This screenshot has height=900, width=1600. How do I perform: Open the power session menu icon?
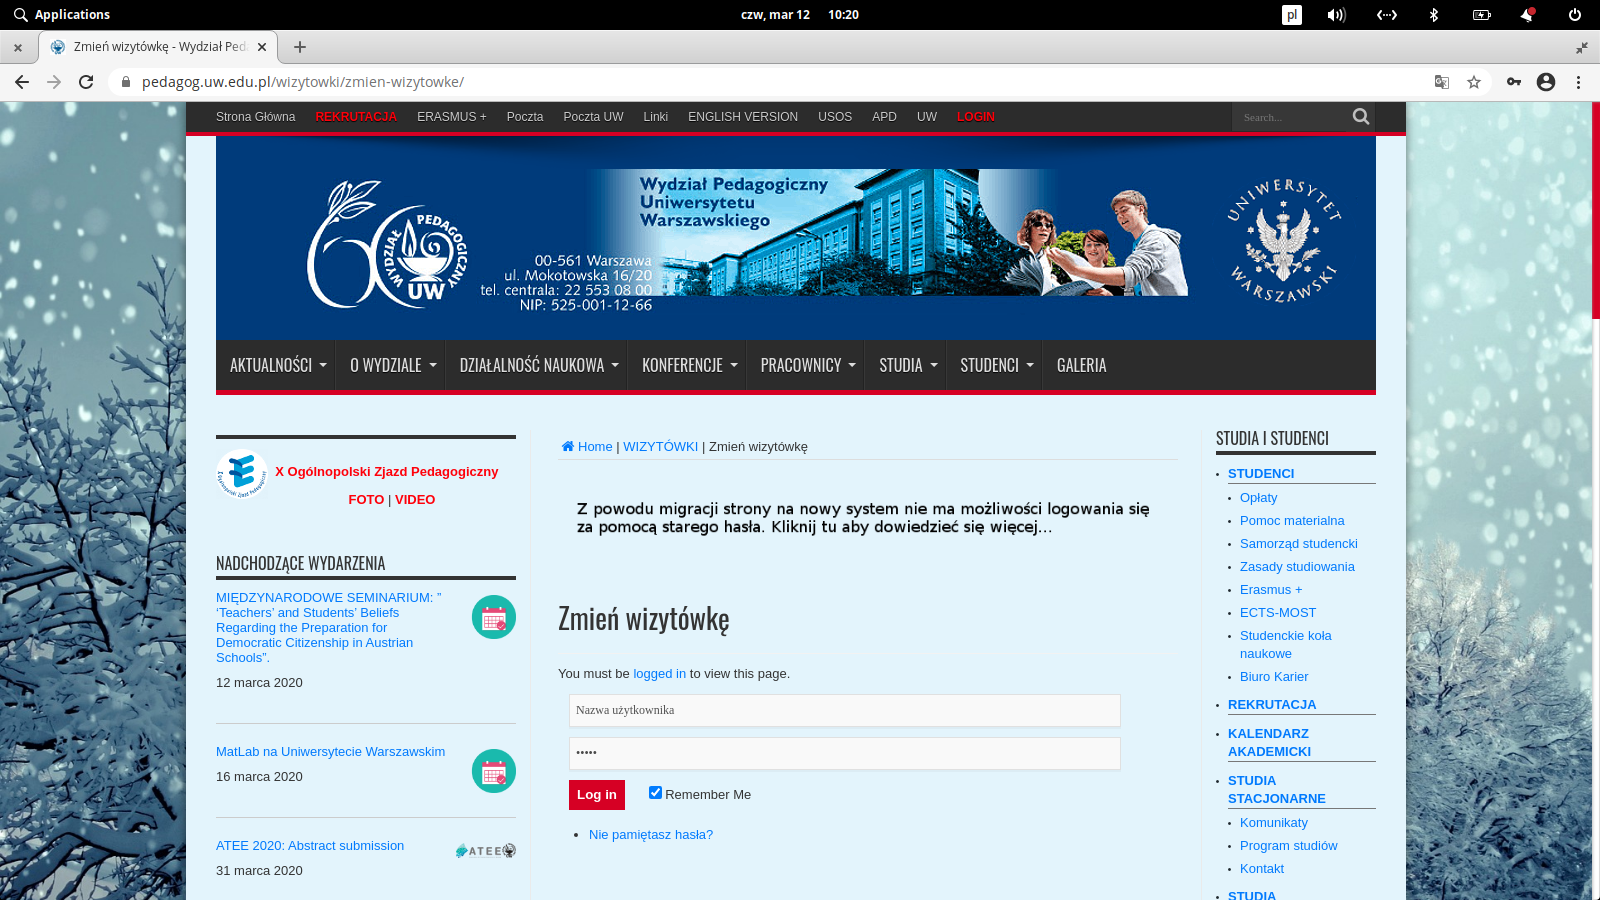point(1575,15)
